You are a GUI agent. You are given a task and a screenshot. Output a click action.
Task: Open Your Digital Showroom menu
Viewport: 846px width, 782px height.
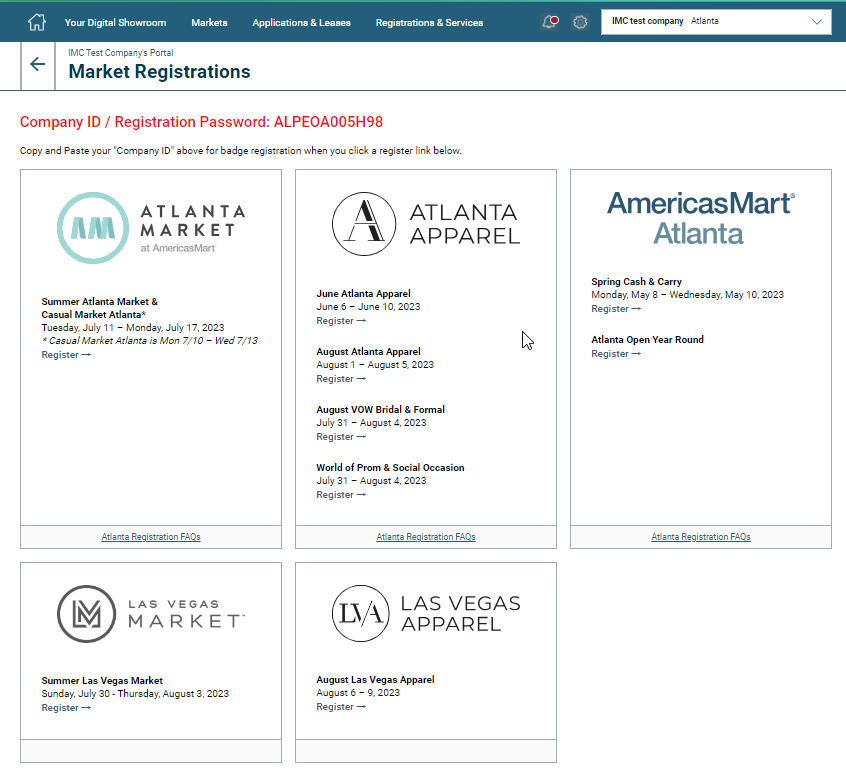pos(115,23)
